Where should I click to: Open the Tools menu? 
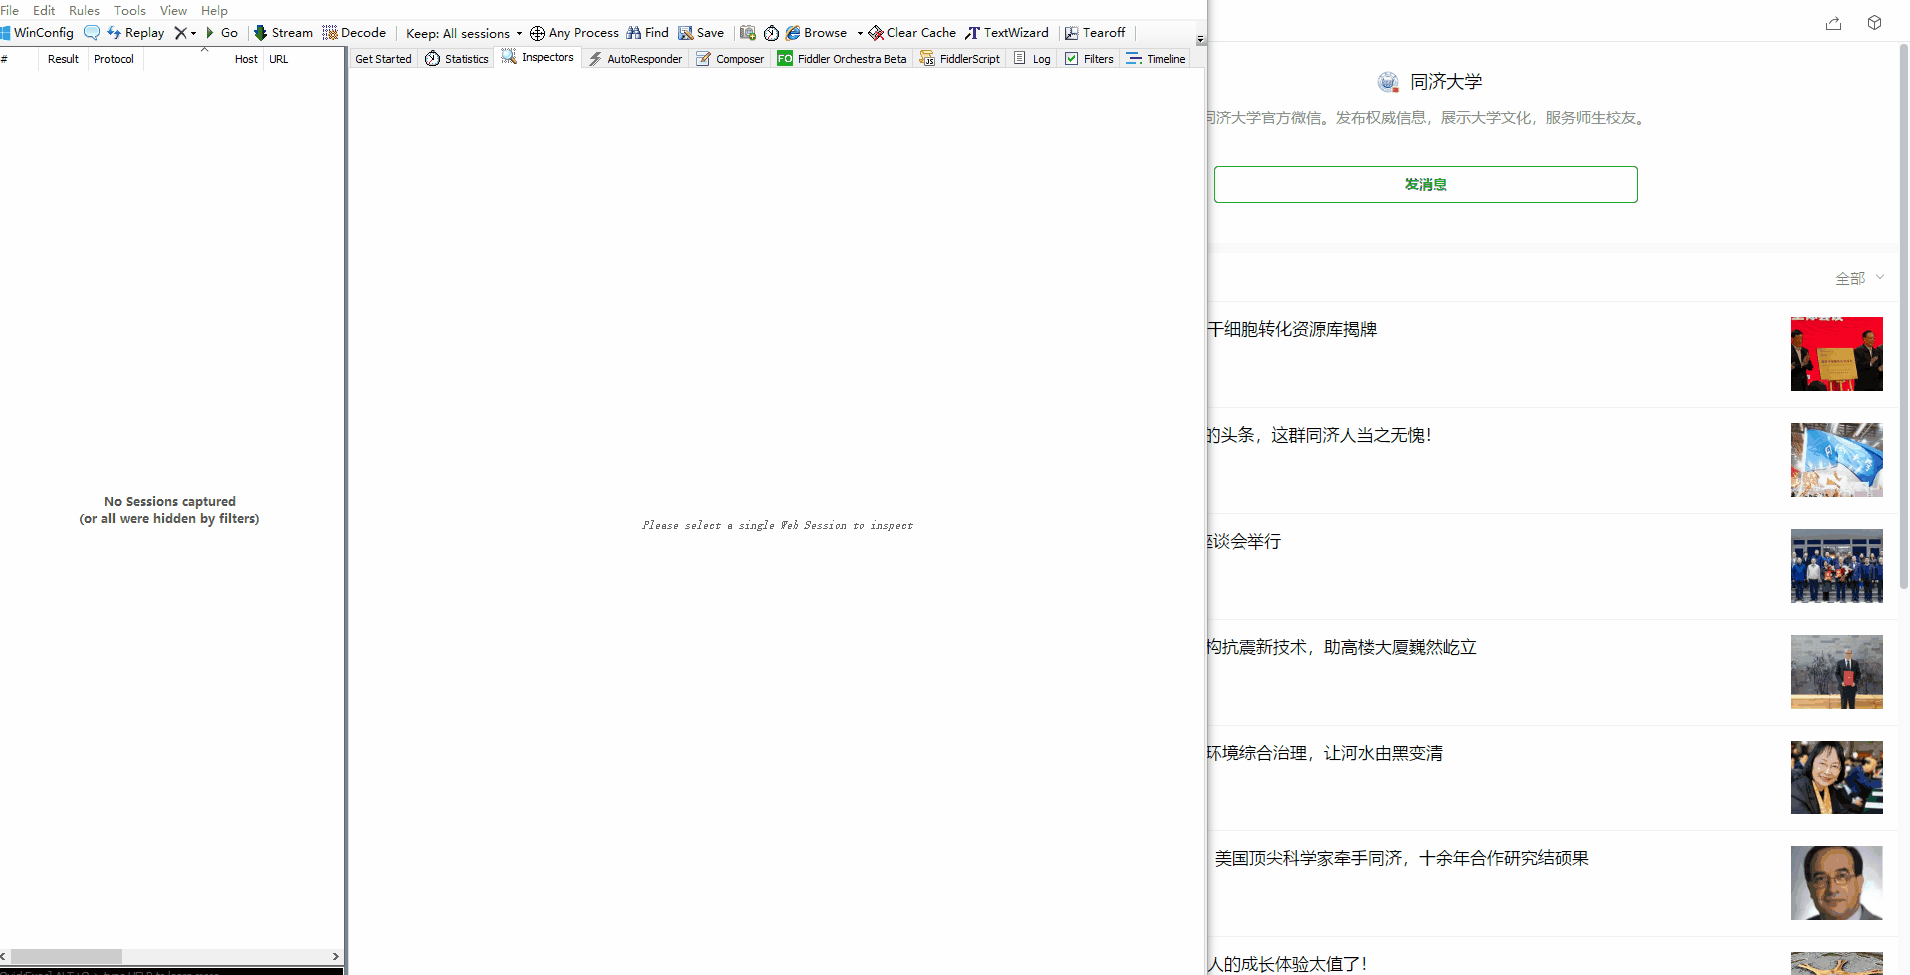[x=130, y=10]
